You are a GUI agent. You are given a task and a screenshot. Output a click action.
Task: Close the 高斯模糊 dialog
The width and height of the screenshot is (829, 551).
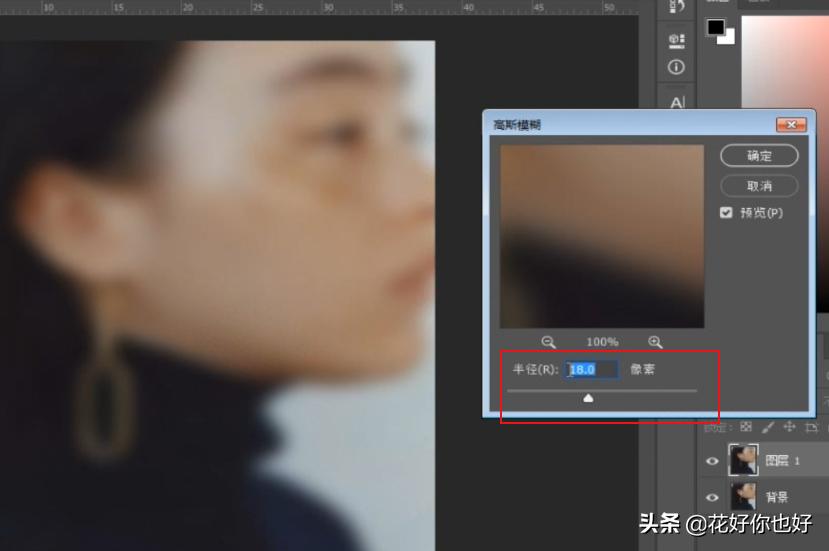(791, 125)
